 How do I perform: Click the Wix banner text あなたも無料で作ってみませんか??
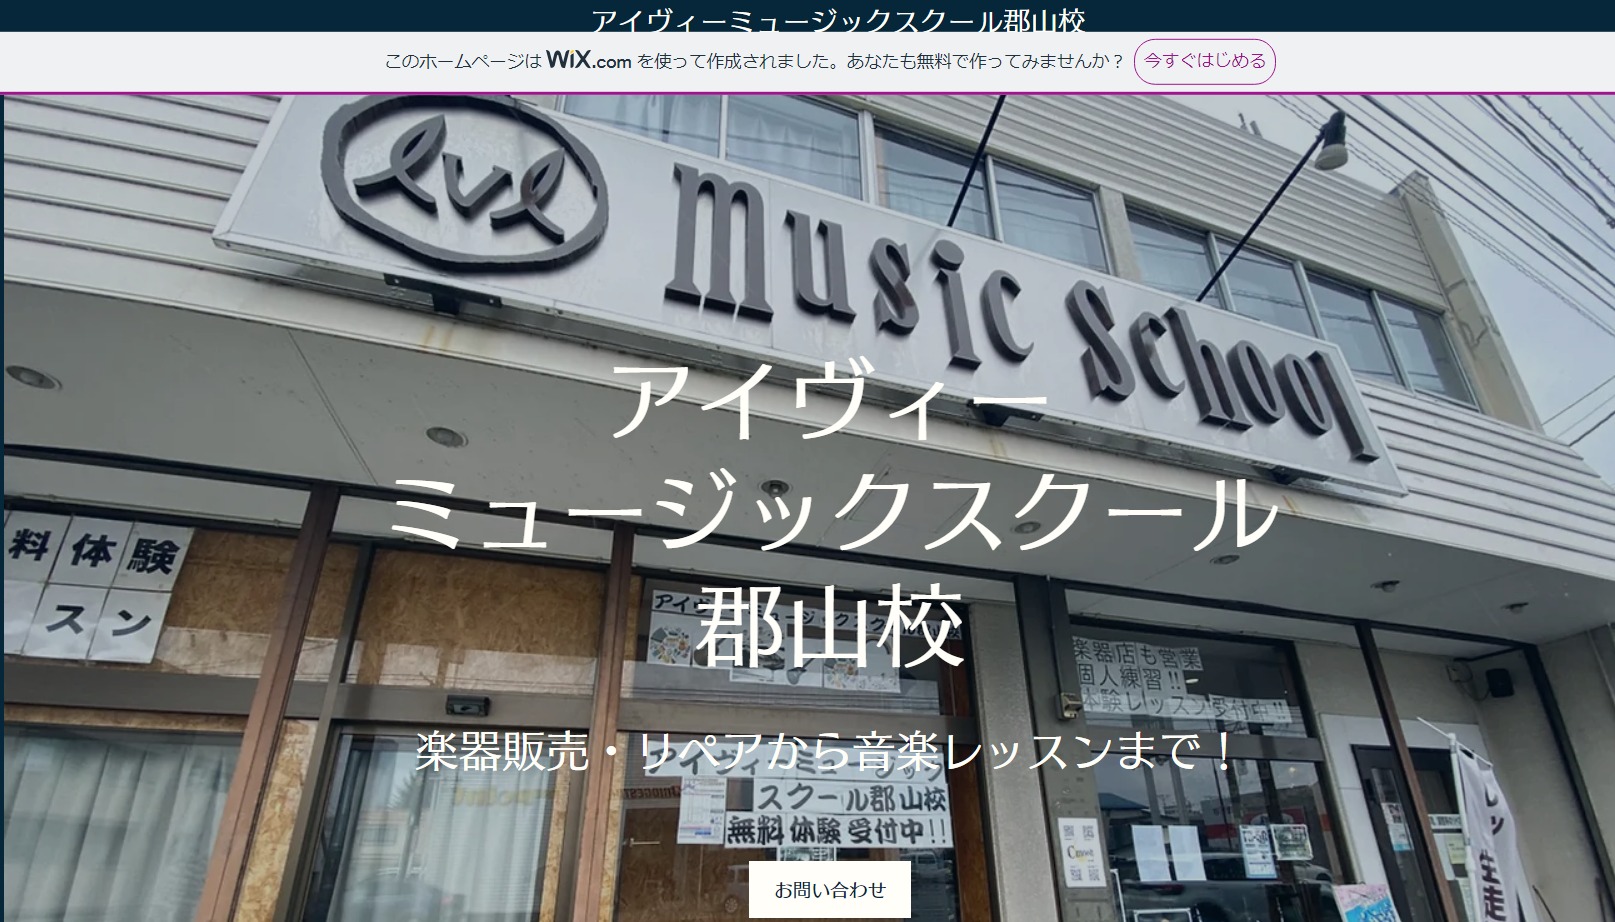(x=985, y=61)
